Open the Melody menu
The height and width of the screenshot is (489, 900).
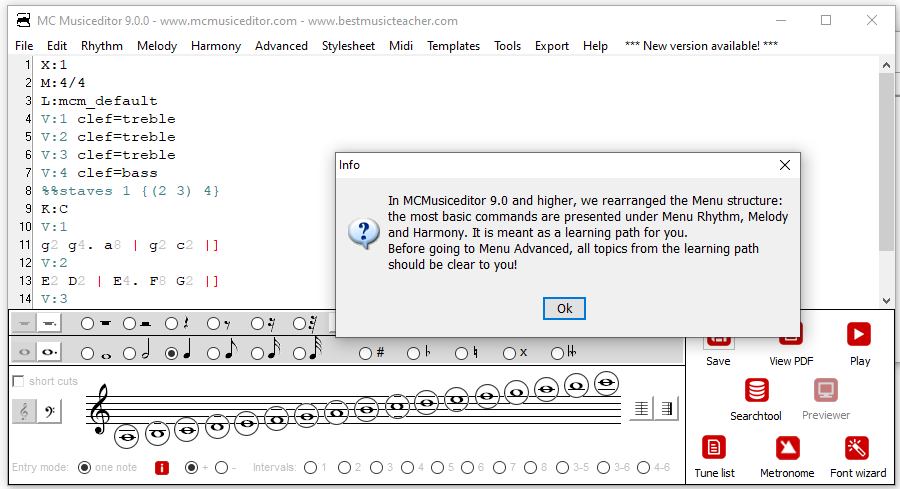click(157, 46)
